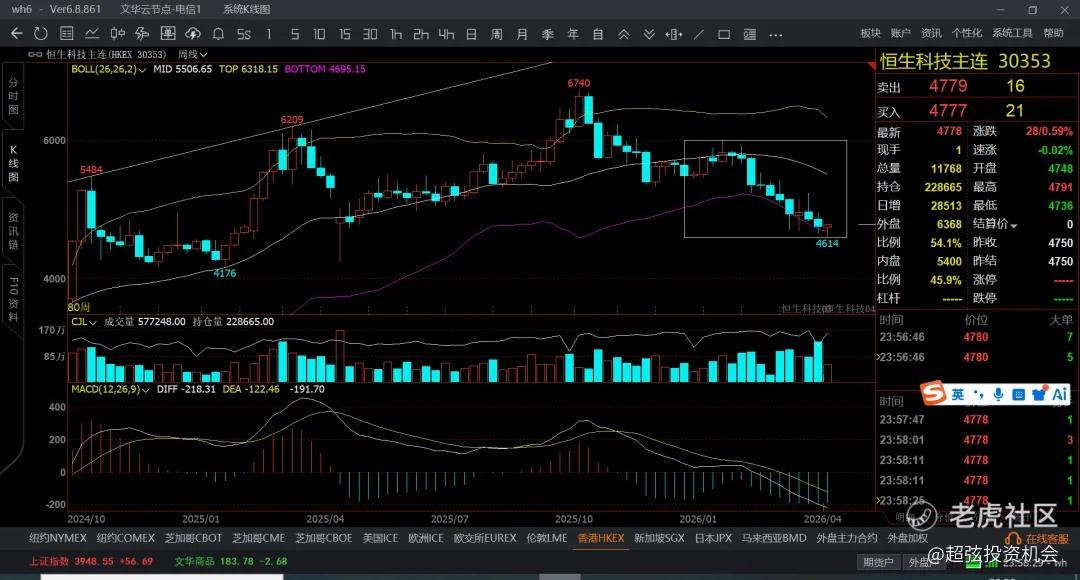The height and width of the screenshot is (580, 1080).
Task: Switch to 日 daily period
Action: (471, 34)
